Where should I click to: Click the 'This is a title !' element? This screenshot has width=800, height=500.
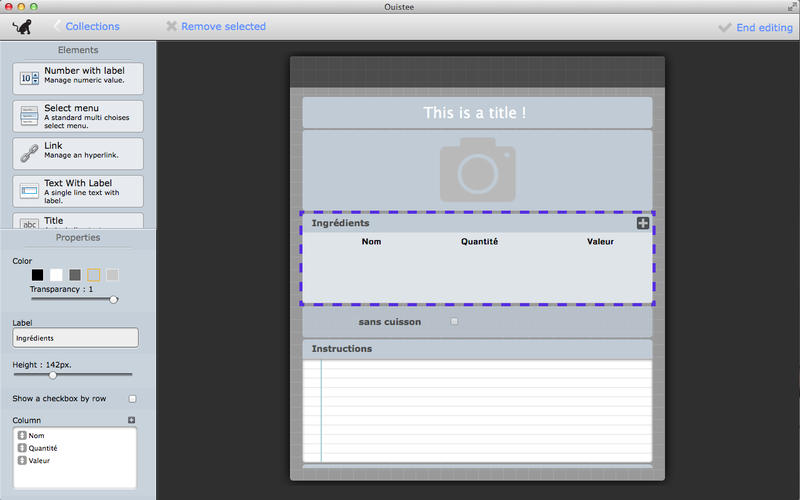477,113
